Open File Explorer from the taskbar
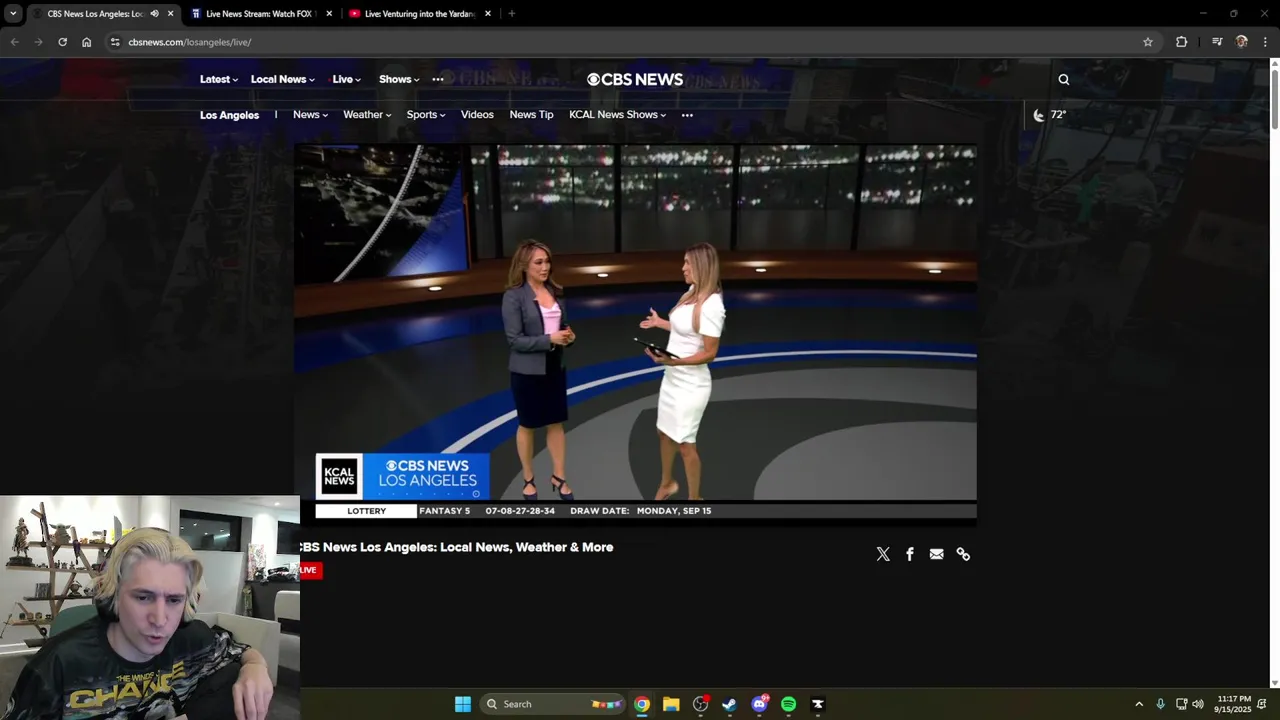Screen dimensions: 1280x720 coord(671,704)
